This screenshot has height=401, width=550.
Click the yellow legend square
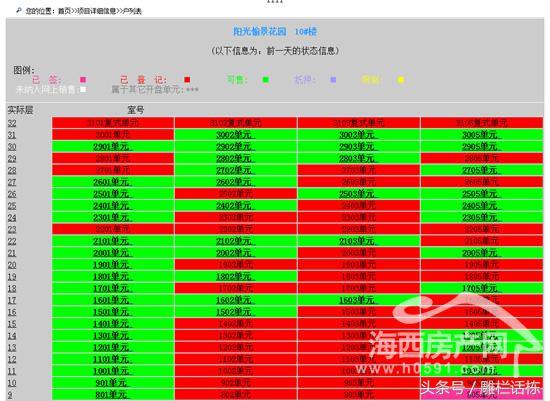pos(401,80)
